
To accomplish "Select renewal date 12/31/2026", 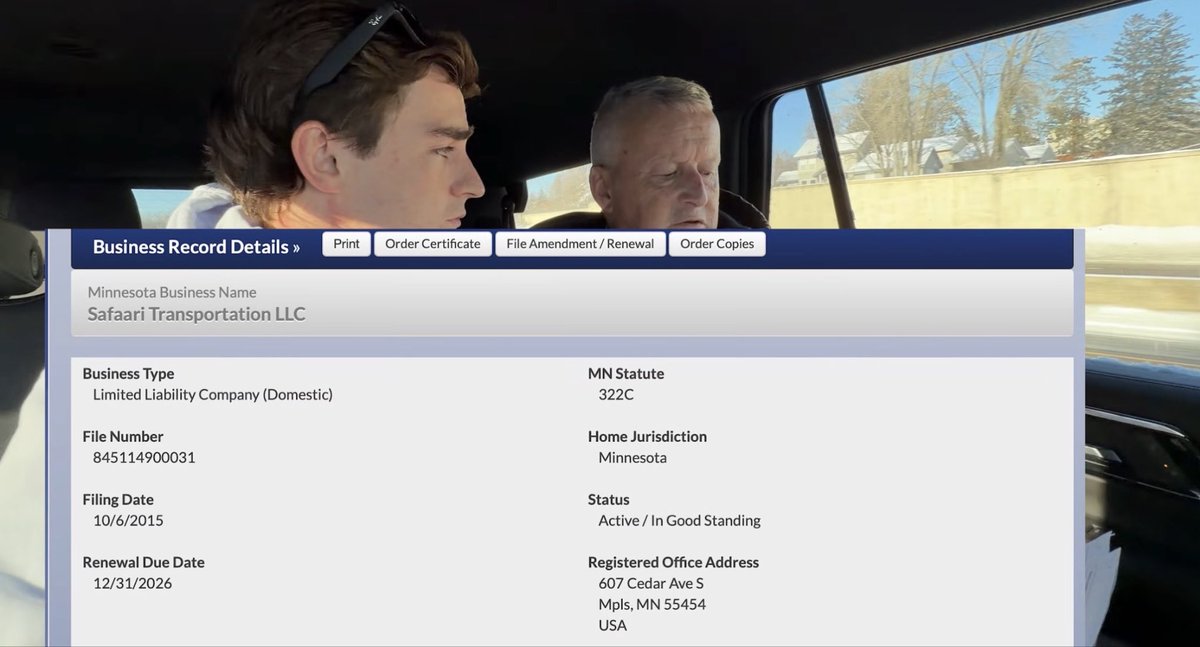I will [x=133, y=583].
